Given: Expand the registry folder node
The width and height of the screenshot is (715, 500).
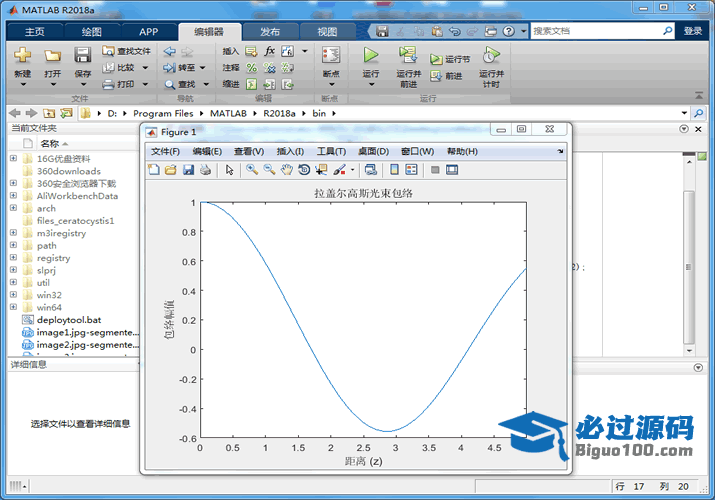Looking at the screenshot, I should click(13, 258).
